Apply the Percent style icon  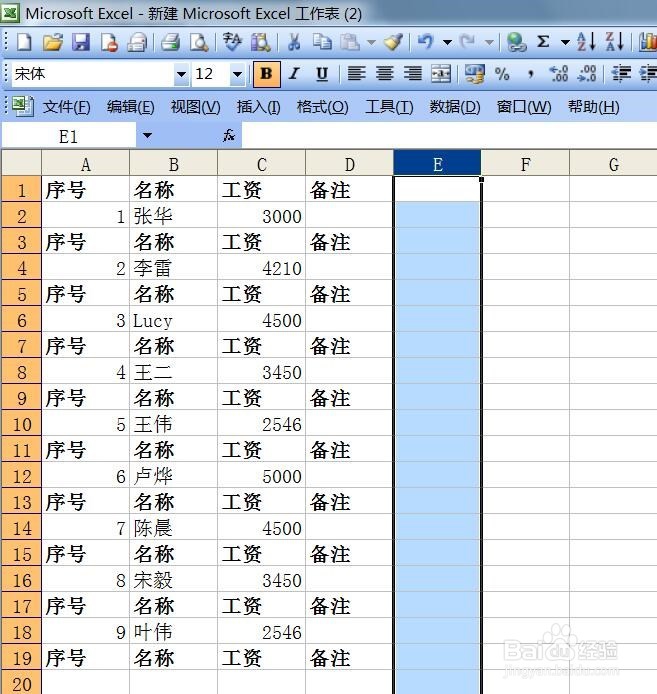502,74
